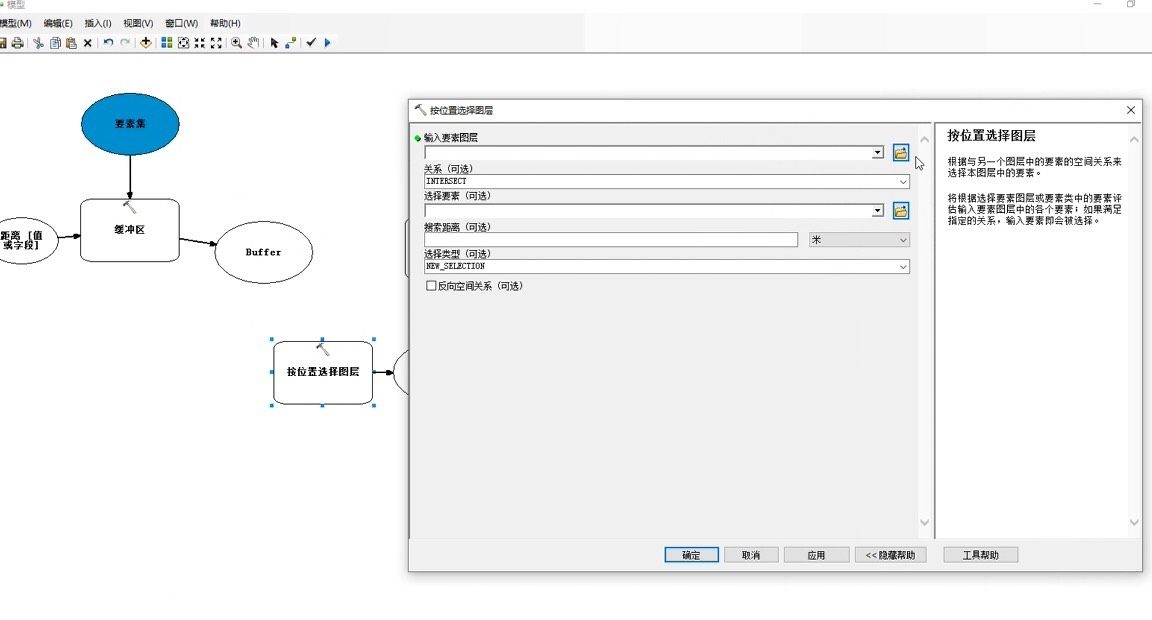The image size is (1152, 620).
Task: Browse folder for 选择要素
Action: tap(901, 211)
